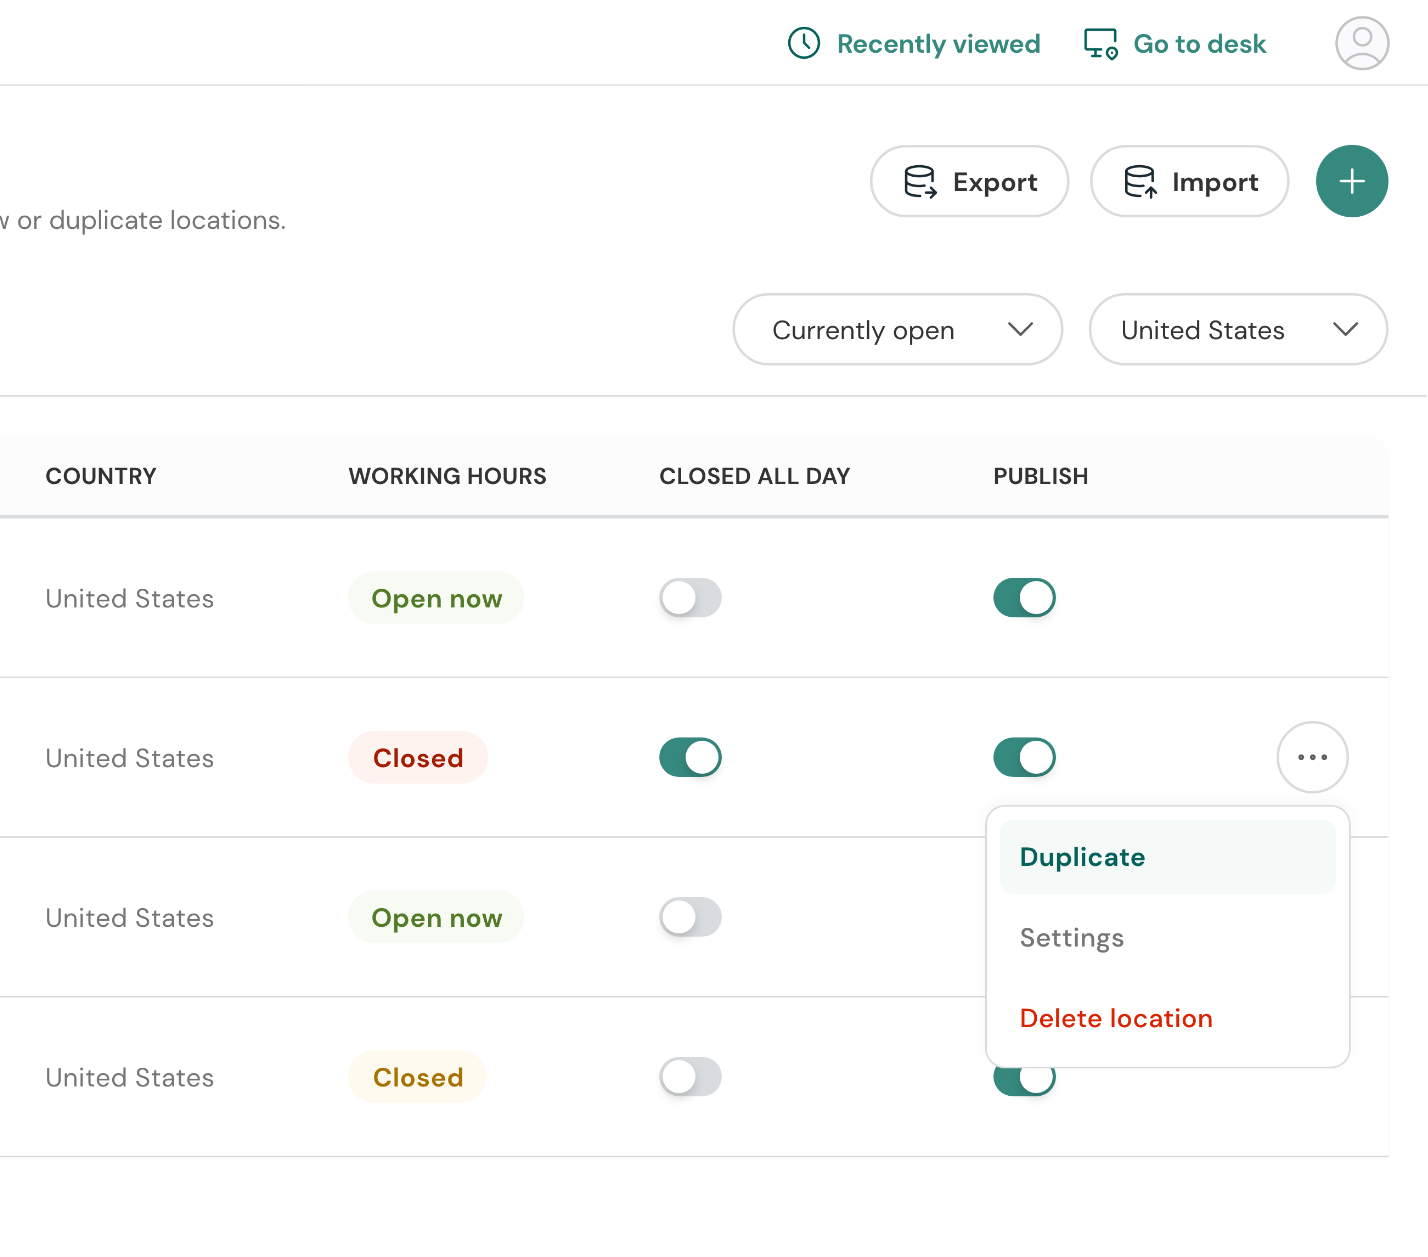1428x1257 pixels.
Task: Click the Go to desk link
Action: (x=1199, y=44)
